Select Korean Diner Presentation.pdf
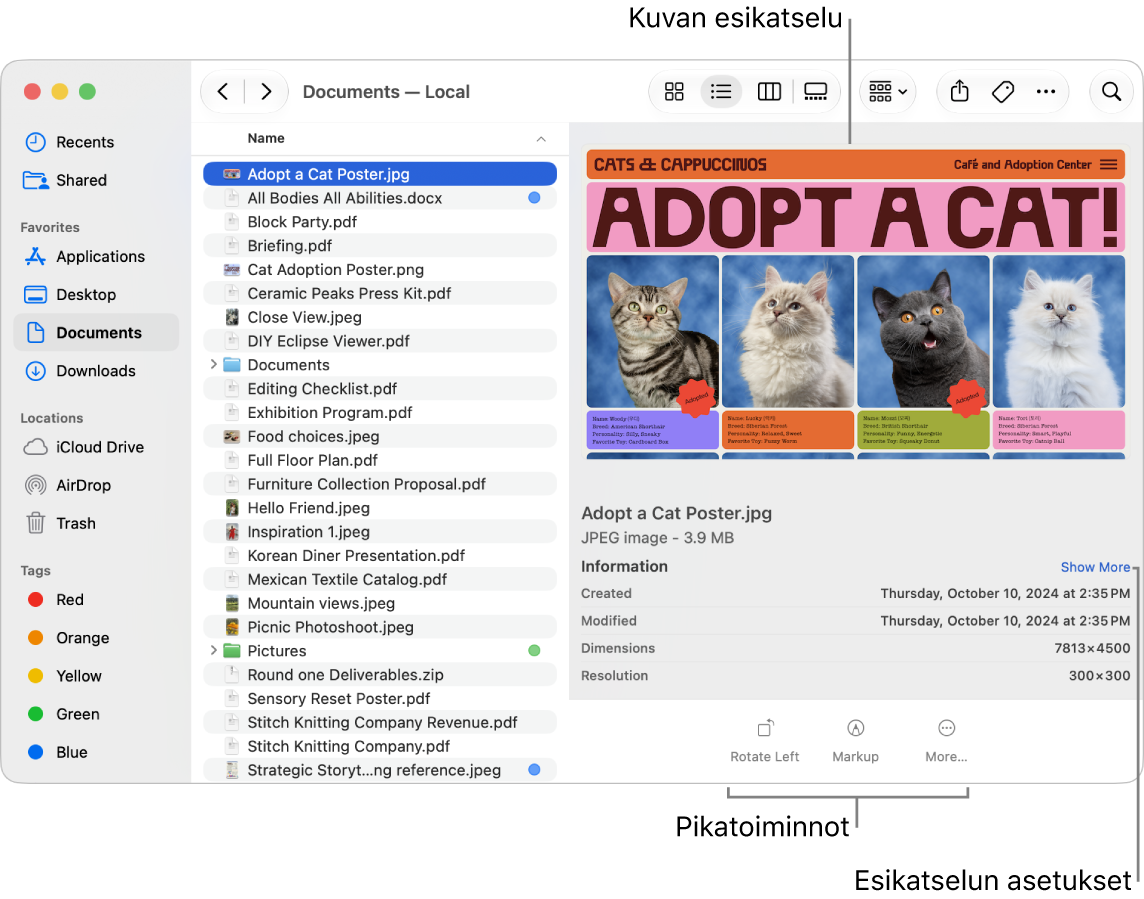1144x899 pixels. click(x=380, y=556)
